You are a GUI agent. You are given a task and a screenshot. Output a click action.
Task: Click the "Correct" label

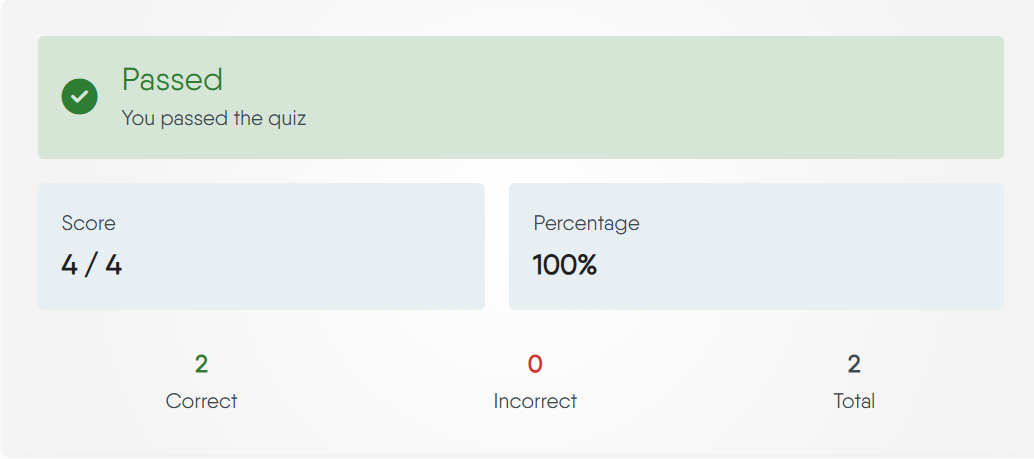(x=201, y=401)
